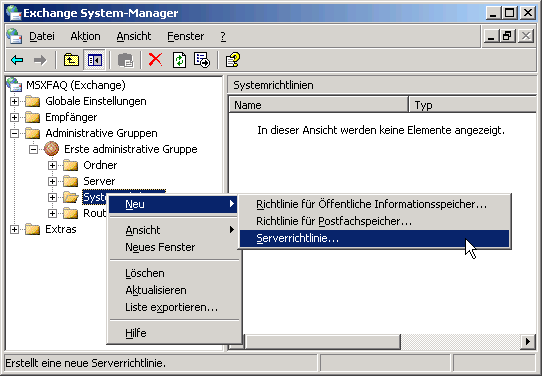Viewport: 542px width, 376px height.
Task: Open the Fenster menu
Action: [186, 36]
